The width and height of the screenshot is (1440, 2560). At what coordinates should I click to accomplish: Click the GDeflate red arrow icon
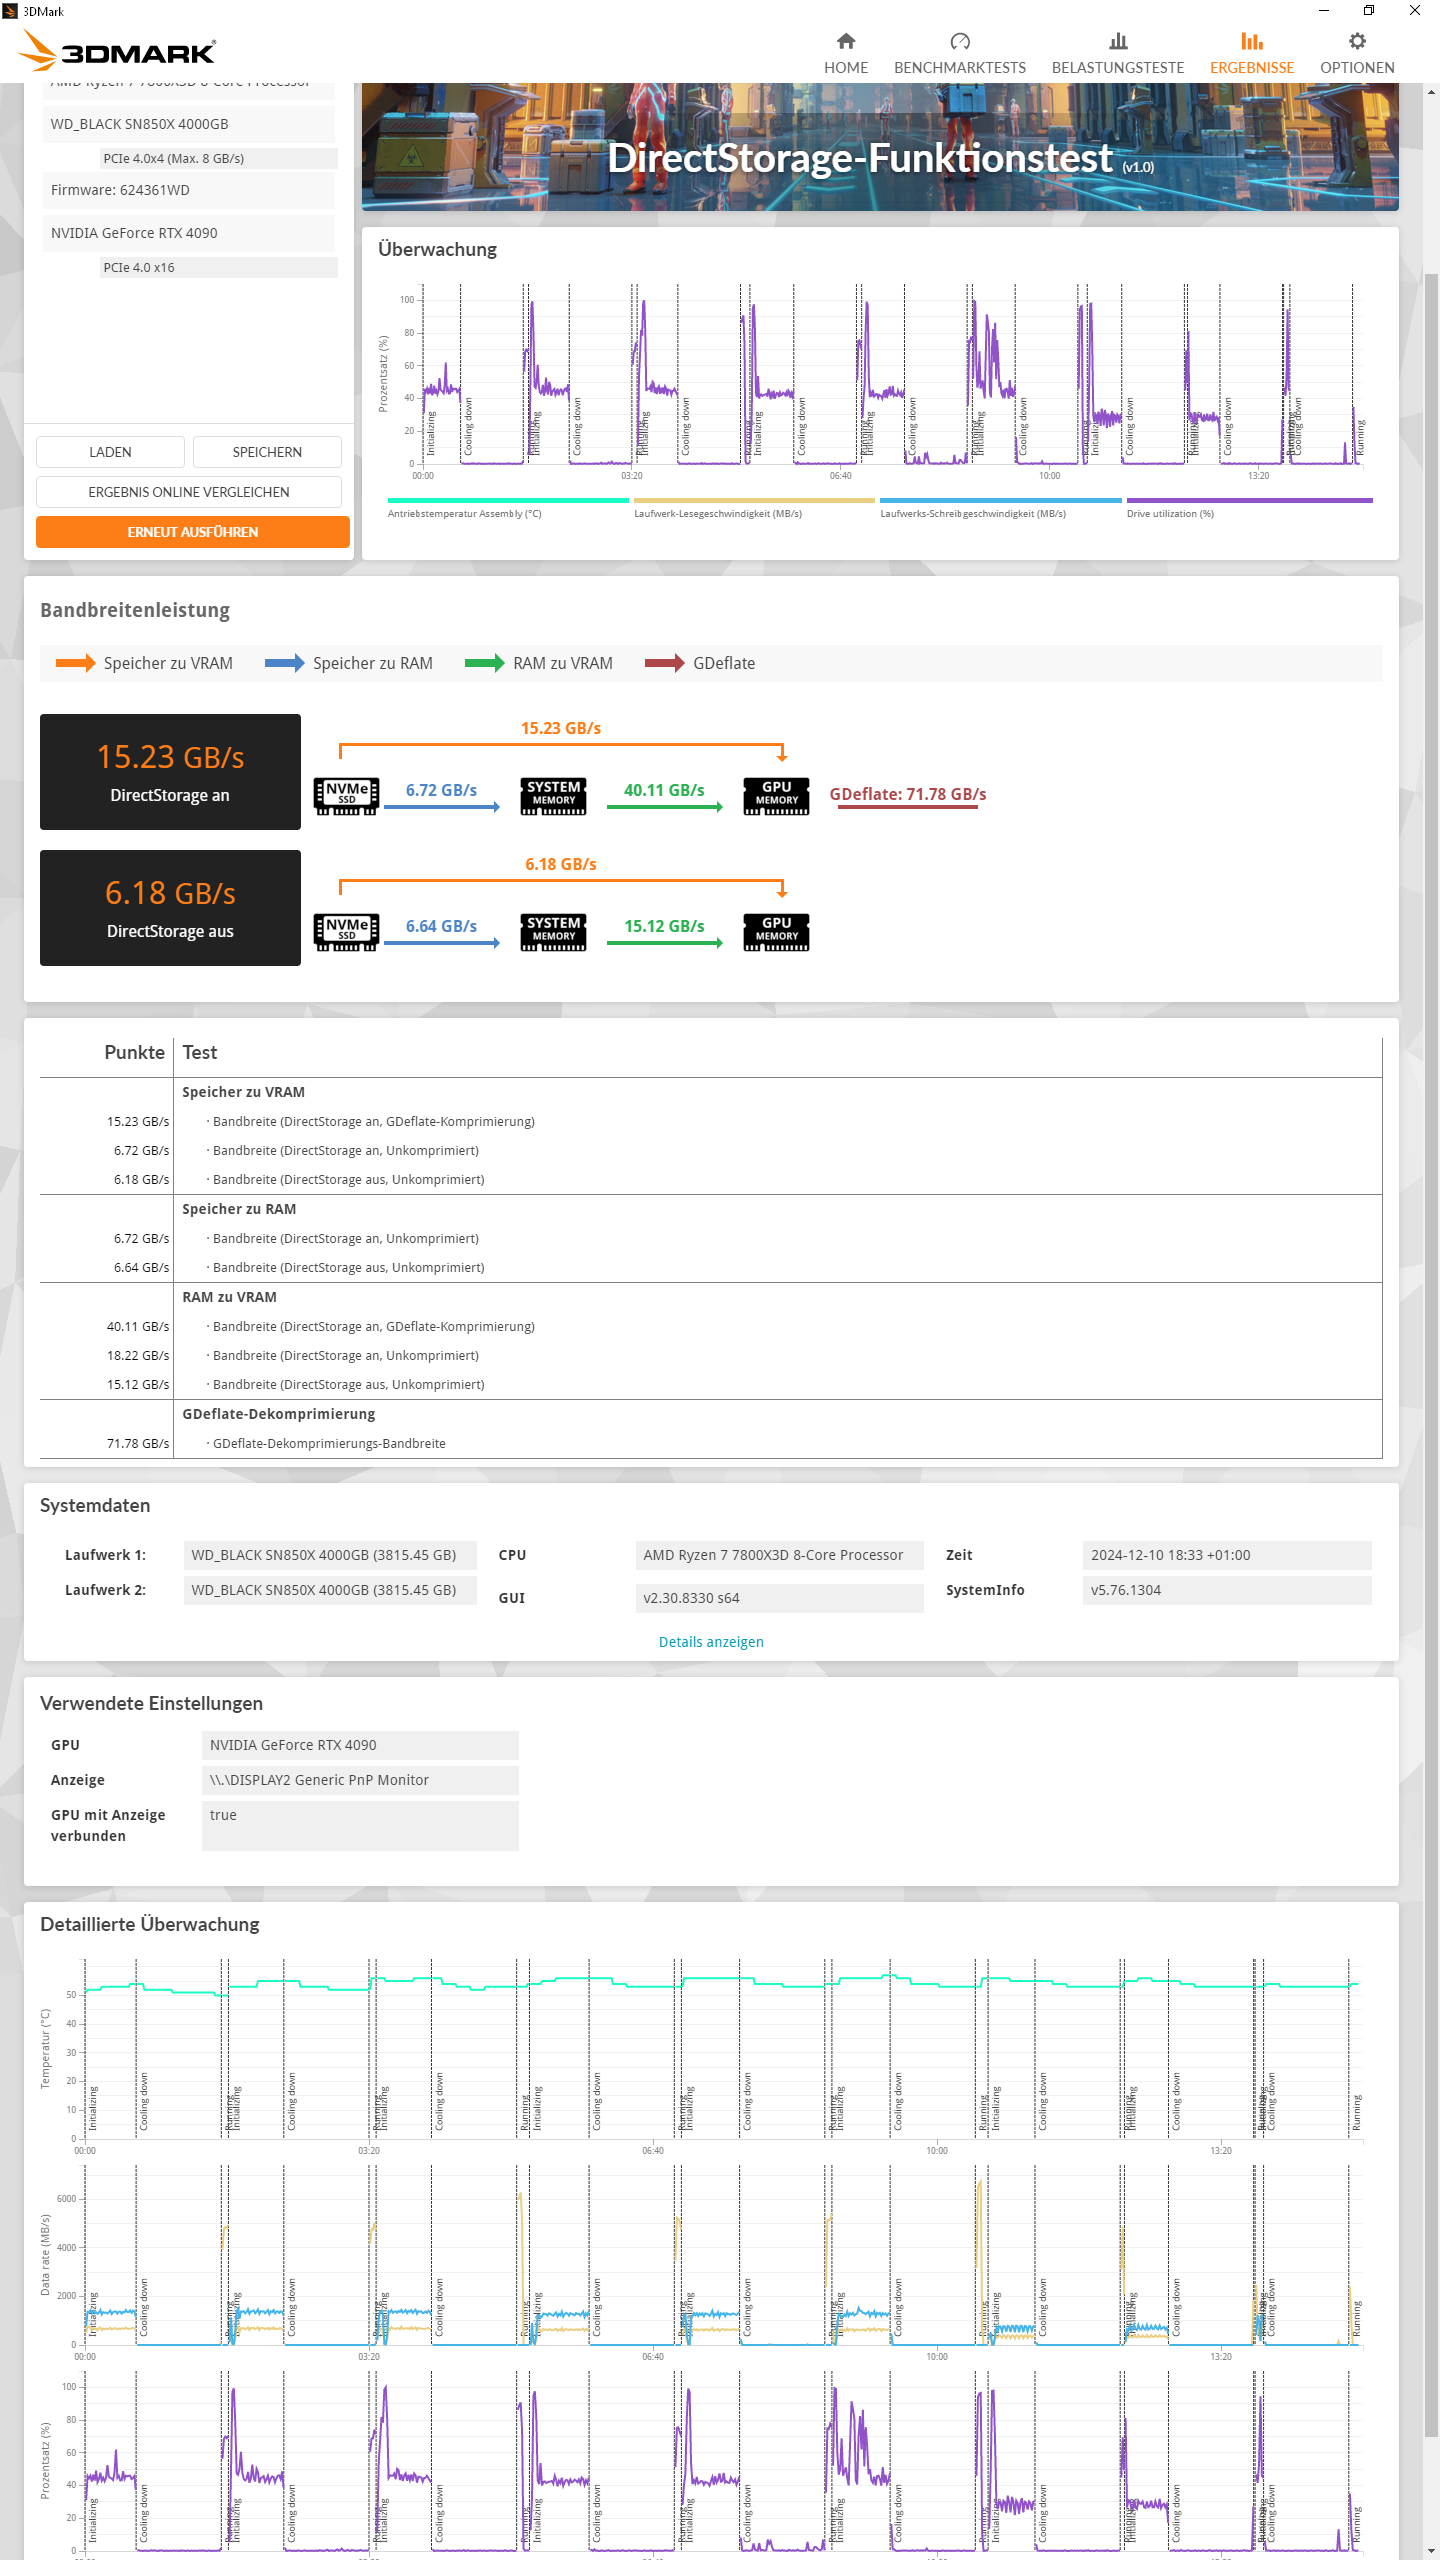(665, 663)
